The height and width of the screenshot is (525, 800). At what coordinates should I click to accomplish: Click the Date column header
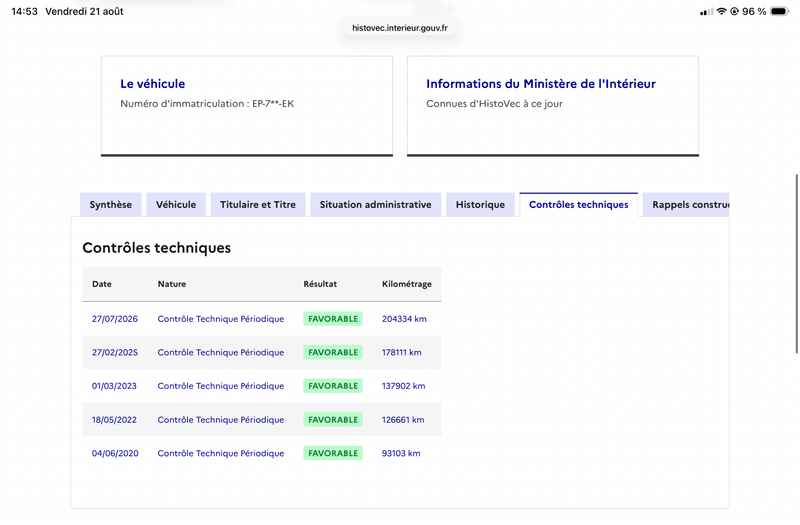click(x=102, y=284)
